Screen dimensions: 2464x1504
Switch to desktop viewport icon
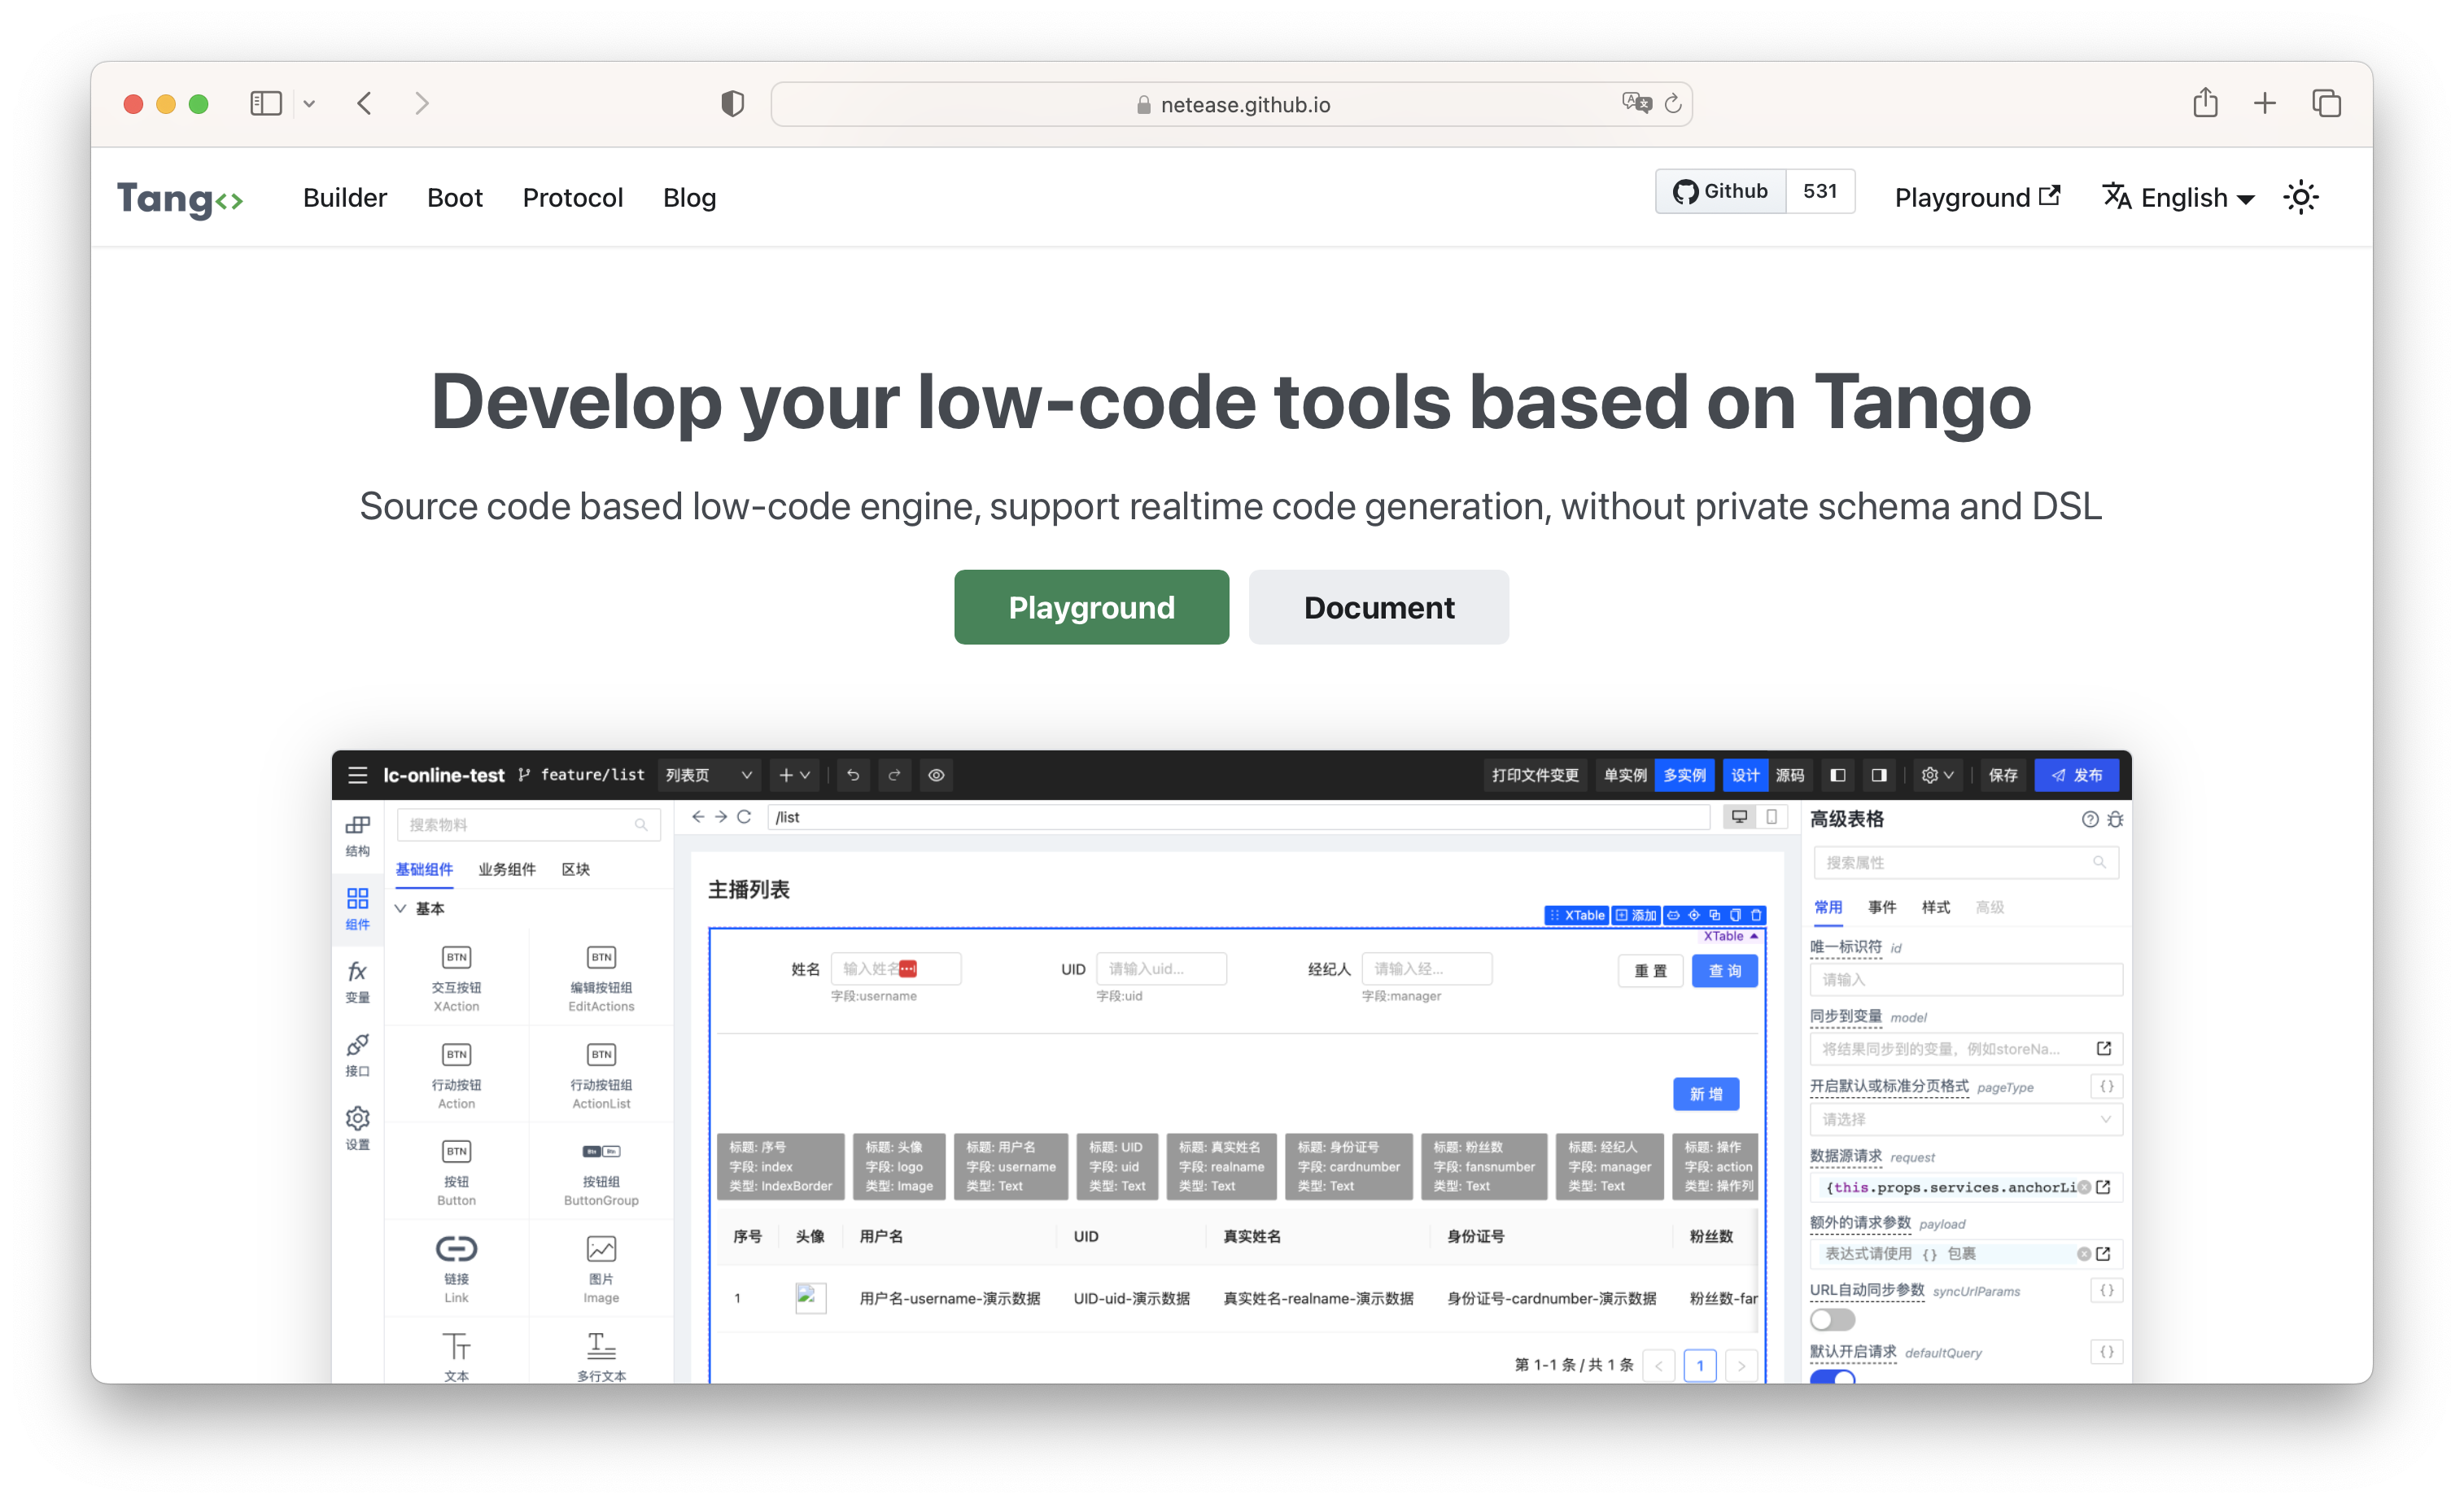tap(1739, 817)
